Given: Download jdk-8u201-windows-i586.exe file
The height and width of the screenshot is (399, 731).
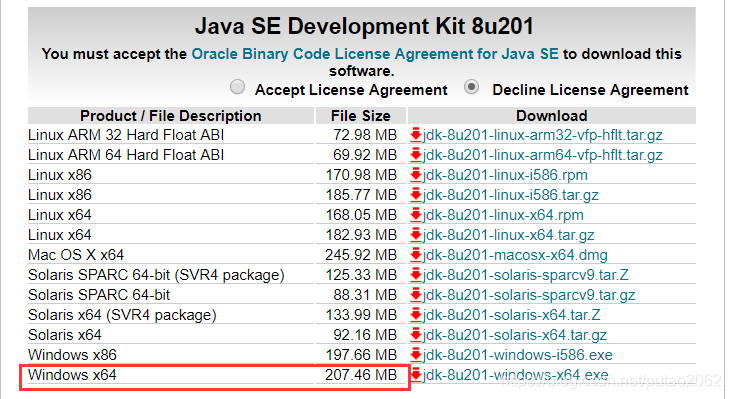Looking at the screenshot, I should coord(517,356).
